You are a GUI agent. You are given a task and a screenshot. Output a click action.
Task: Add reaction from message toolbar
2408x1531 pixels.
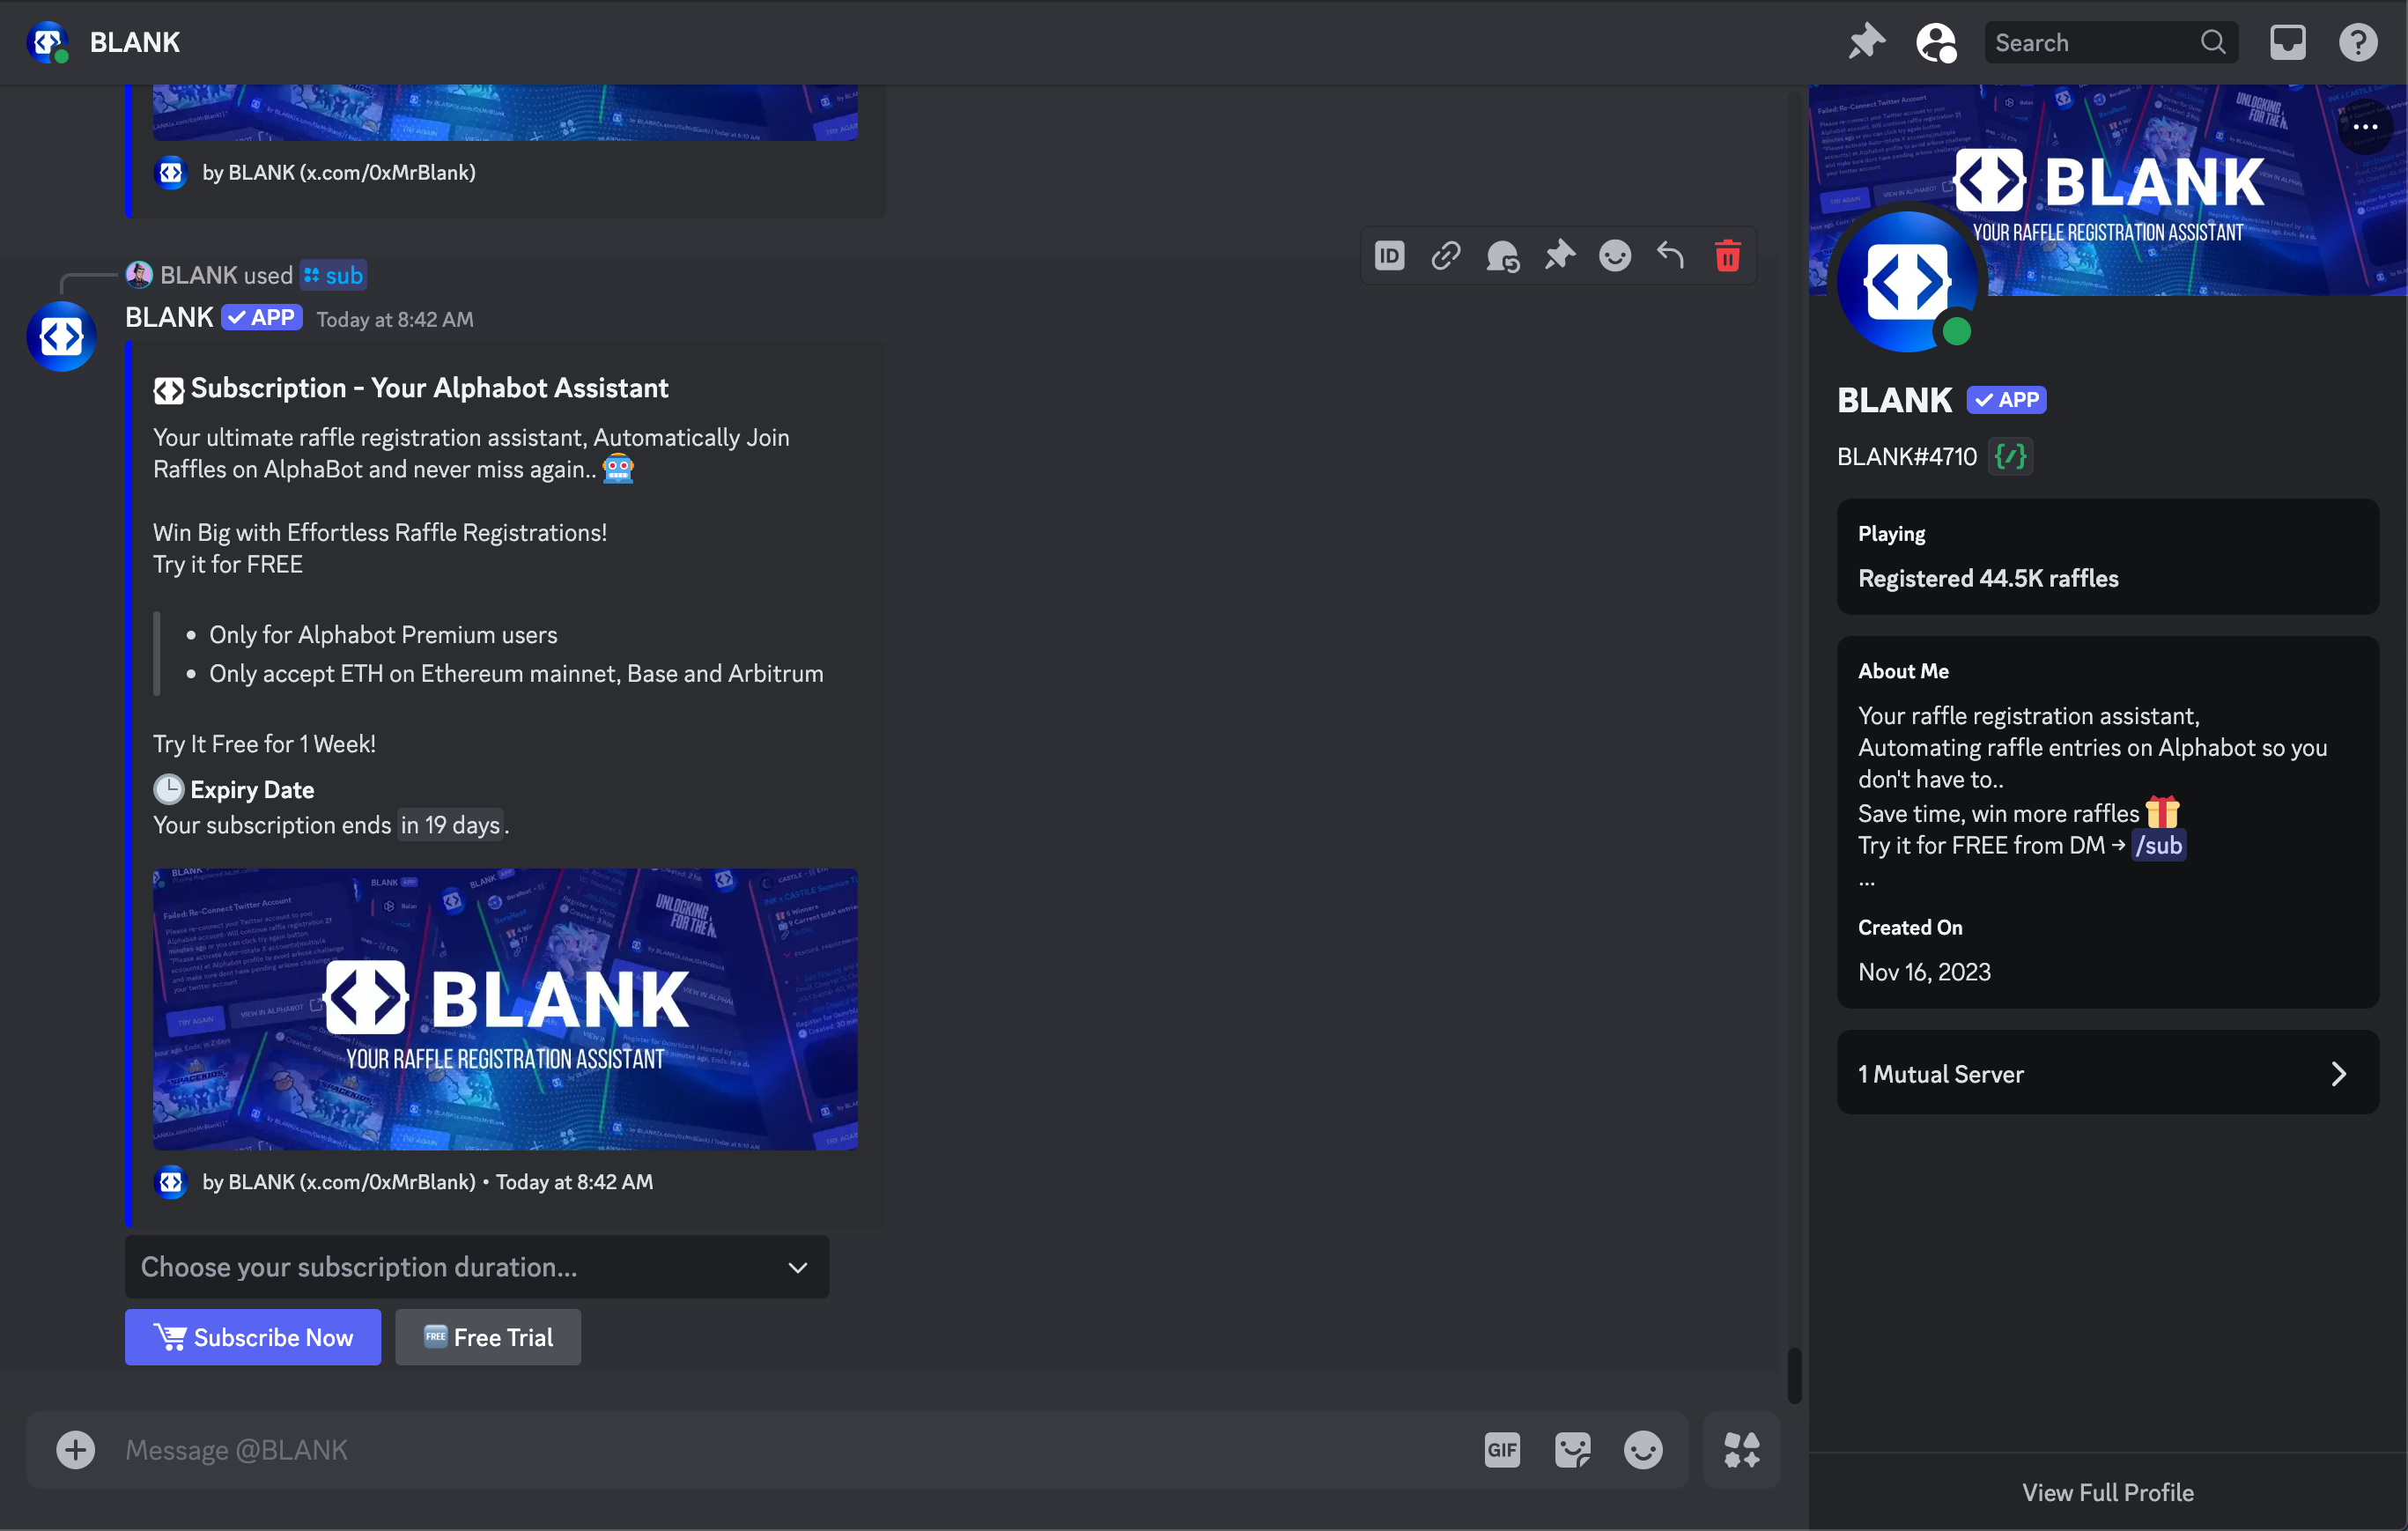click(1615, 257)
